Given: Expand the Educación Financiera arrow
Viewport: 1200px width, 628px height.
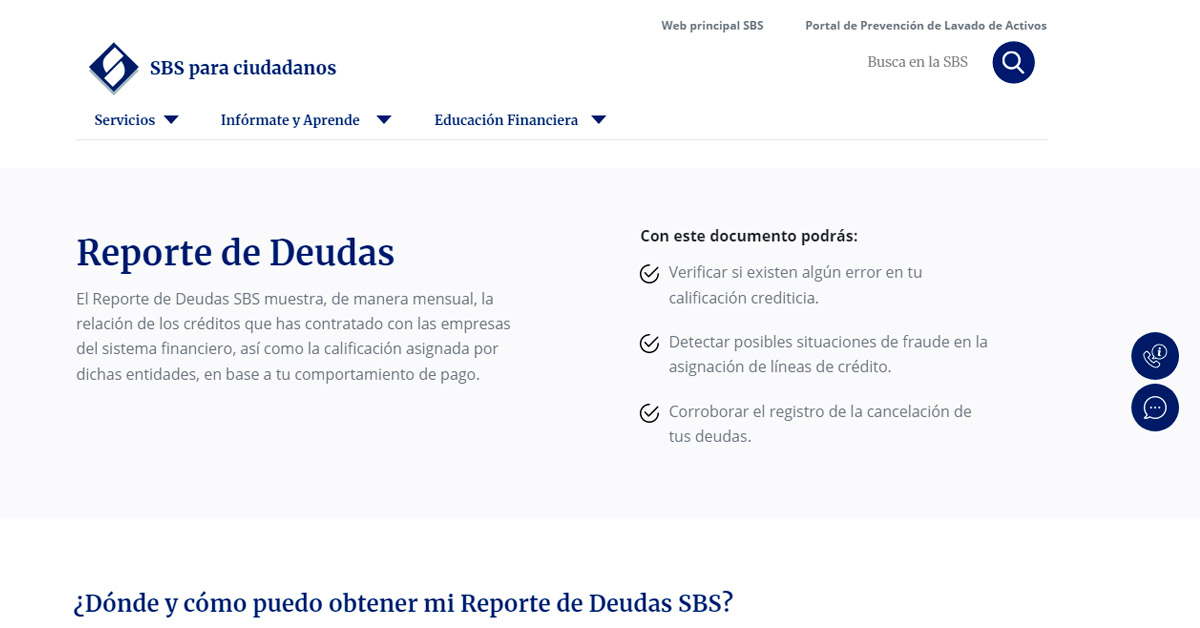Looking at the screenshot, I should click(x=599, y=120).
